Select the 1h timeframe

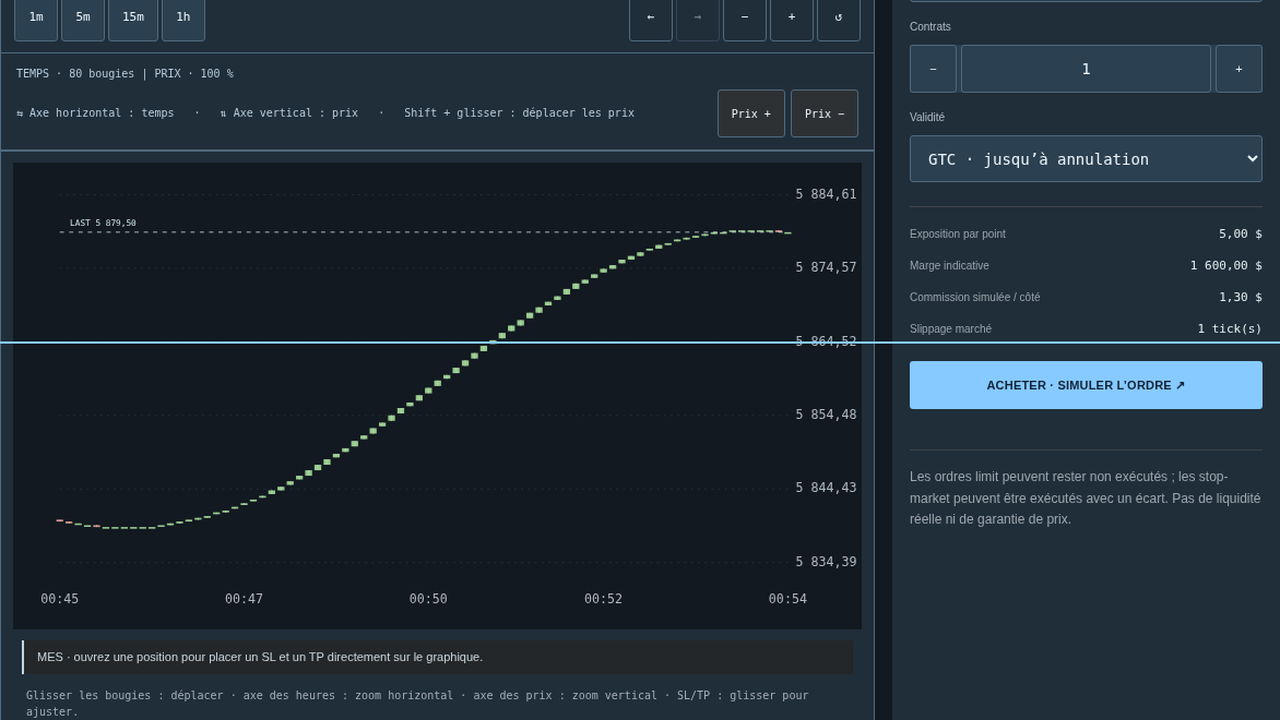pyautogui.click(x=183, y=17)
